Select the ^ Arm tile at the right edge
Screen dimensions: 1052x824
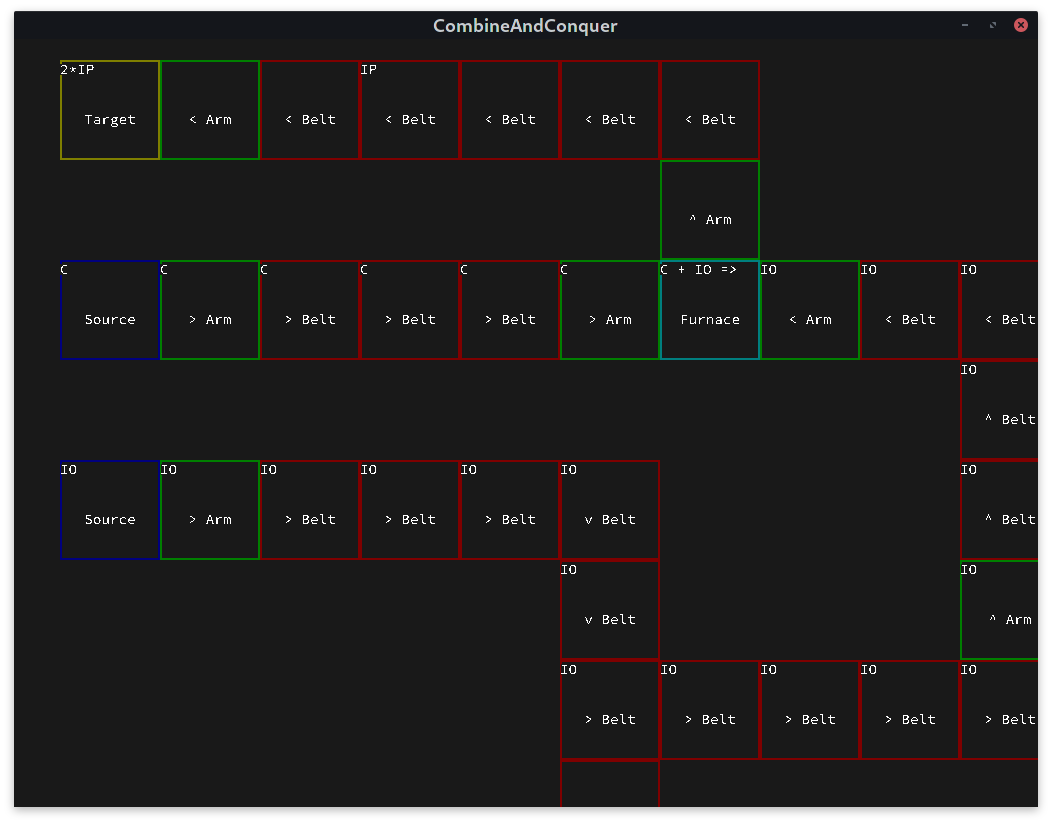click(x=1000, y=610)
